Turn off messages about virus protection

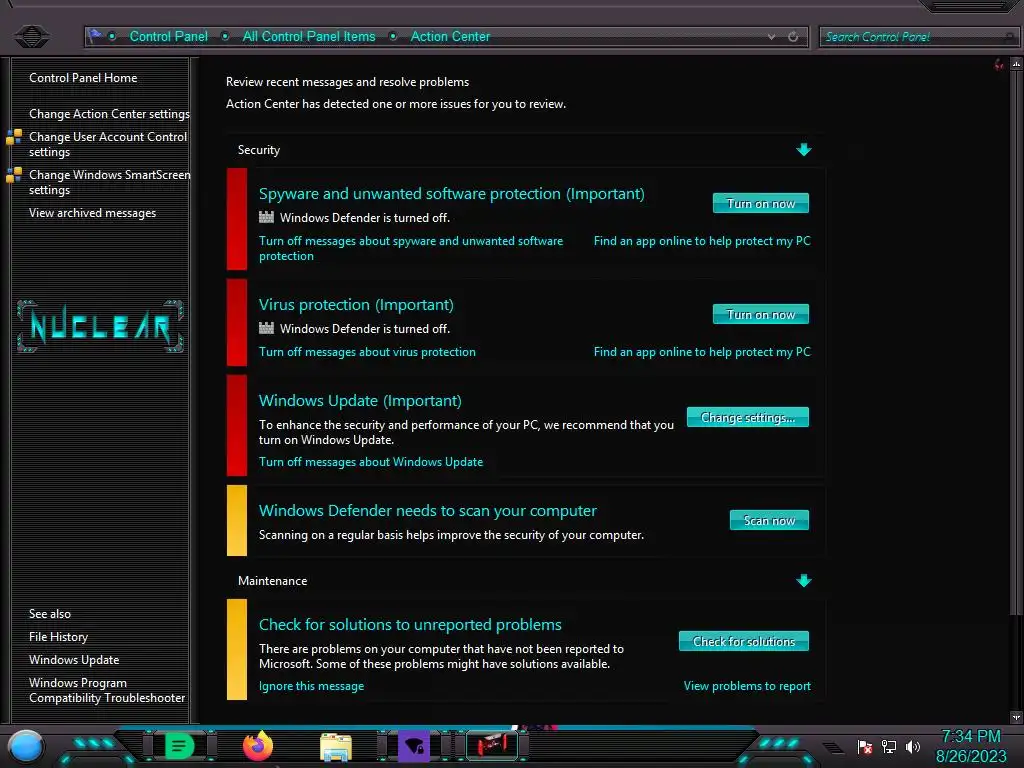[x=367, y=352]
